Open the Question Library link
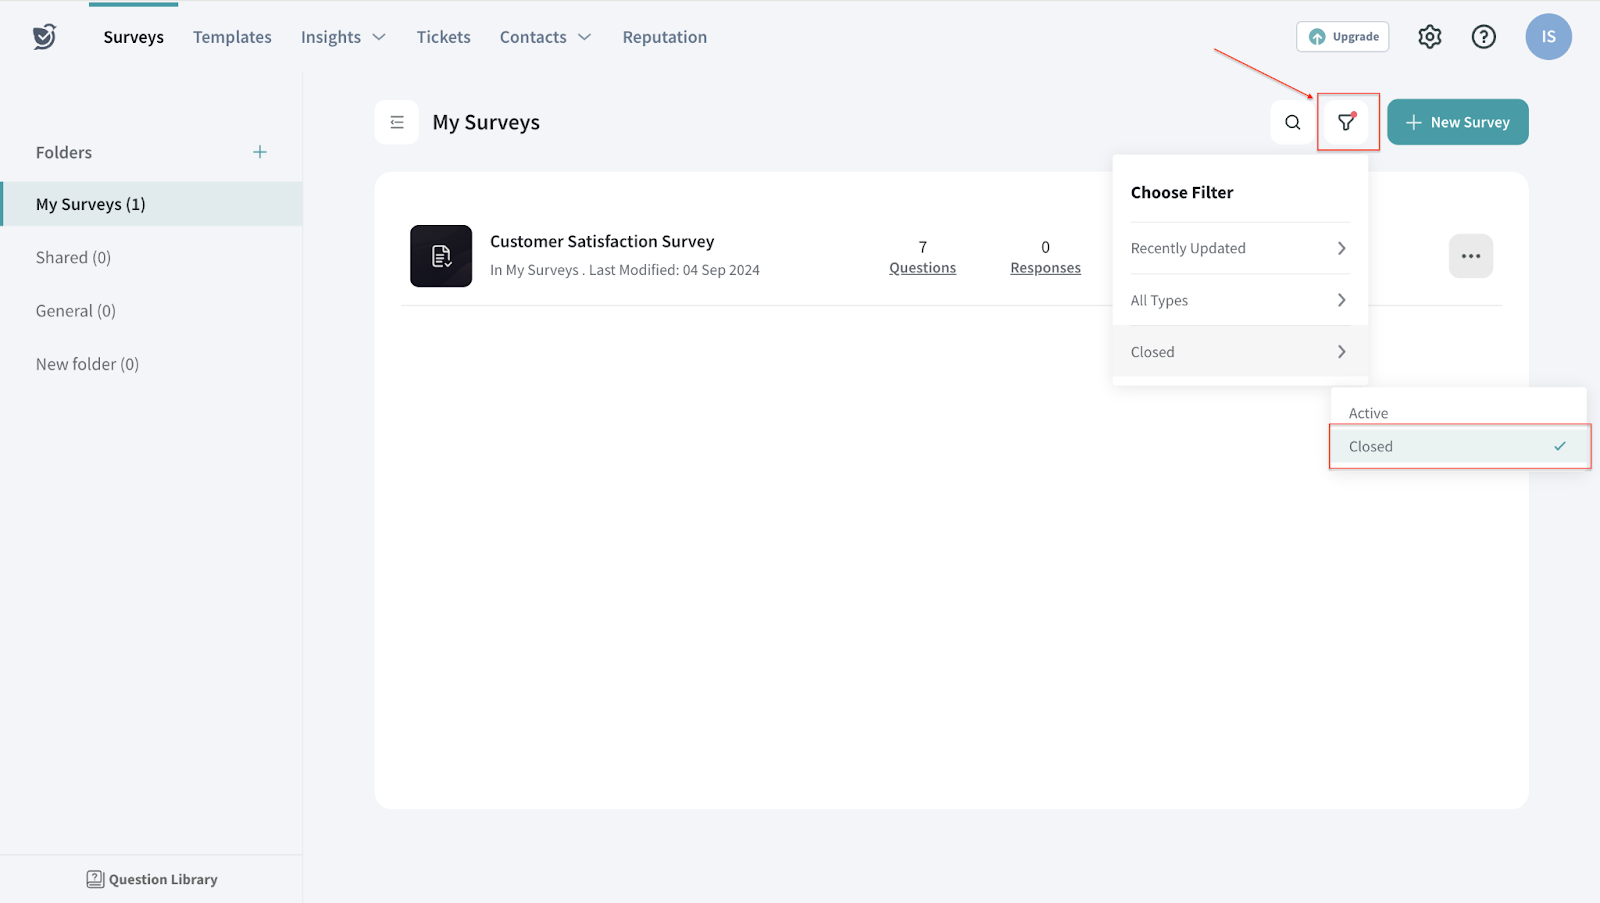1600x903 pixels. (x=152, y=879)
